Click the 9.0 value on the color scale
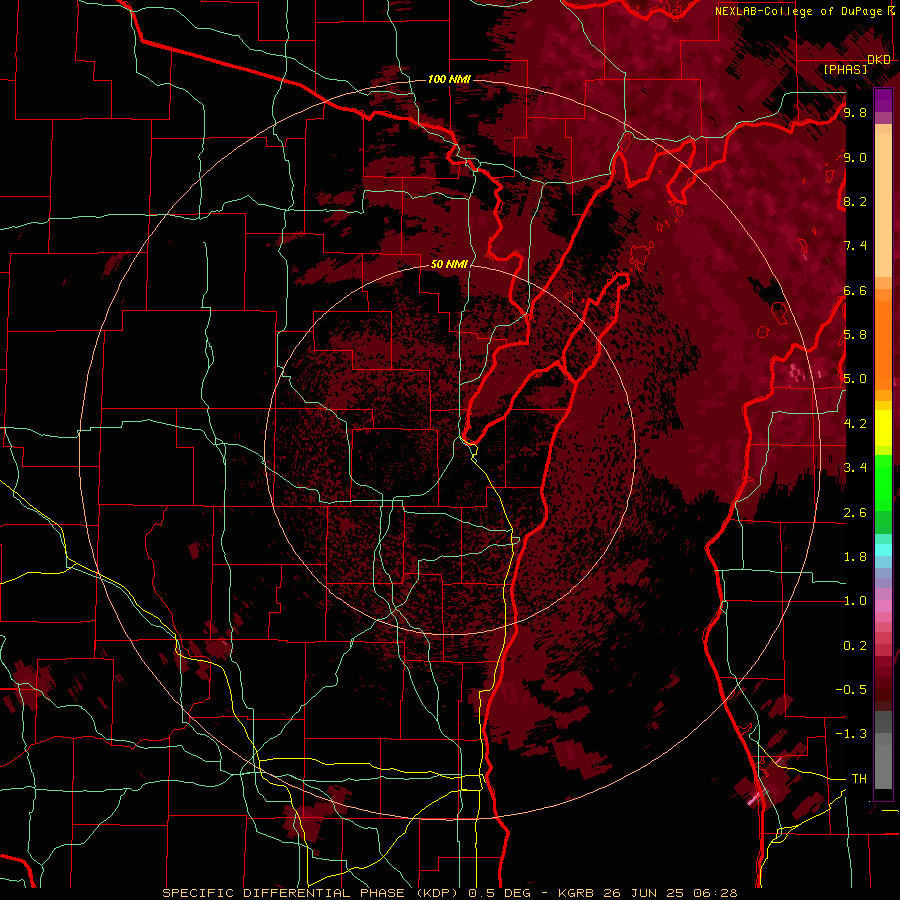This screenshot has height=900, width=900. (855, 157)
